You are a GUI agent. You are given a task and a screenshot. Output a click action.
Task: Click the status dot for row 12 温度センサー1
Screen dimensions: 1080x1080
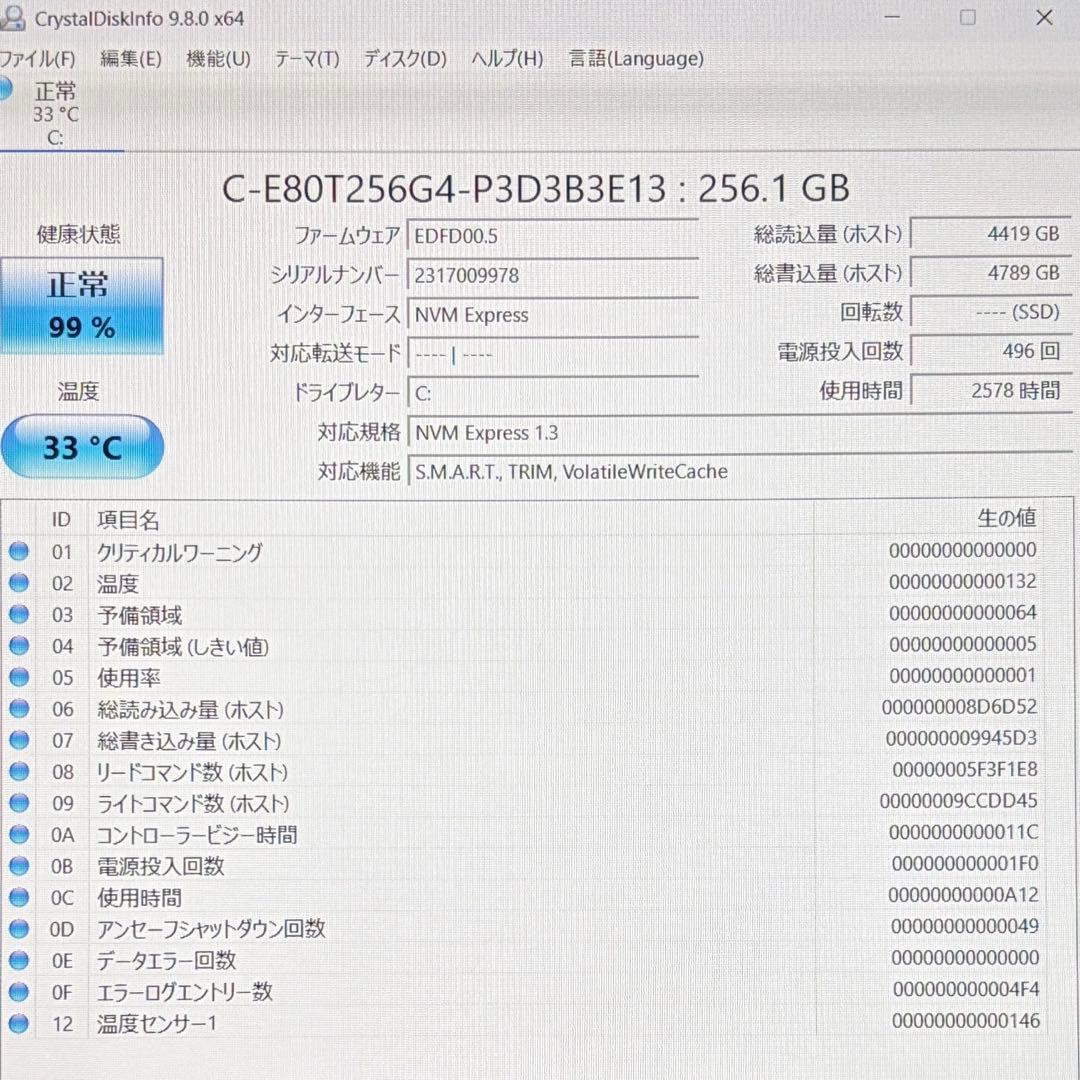(19, 1023)
